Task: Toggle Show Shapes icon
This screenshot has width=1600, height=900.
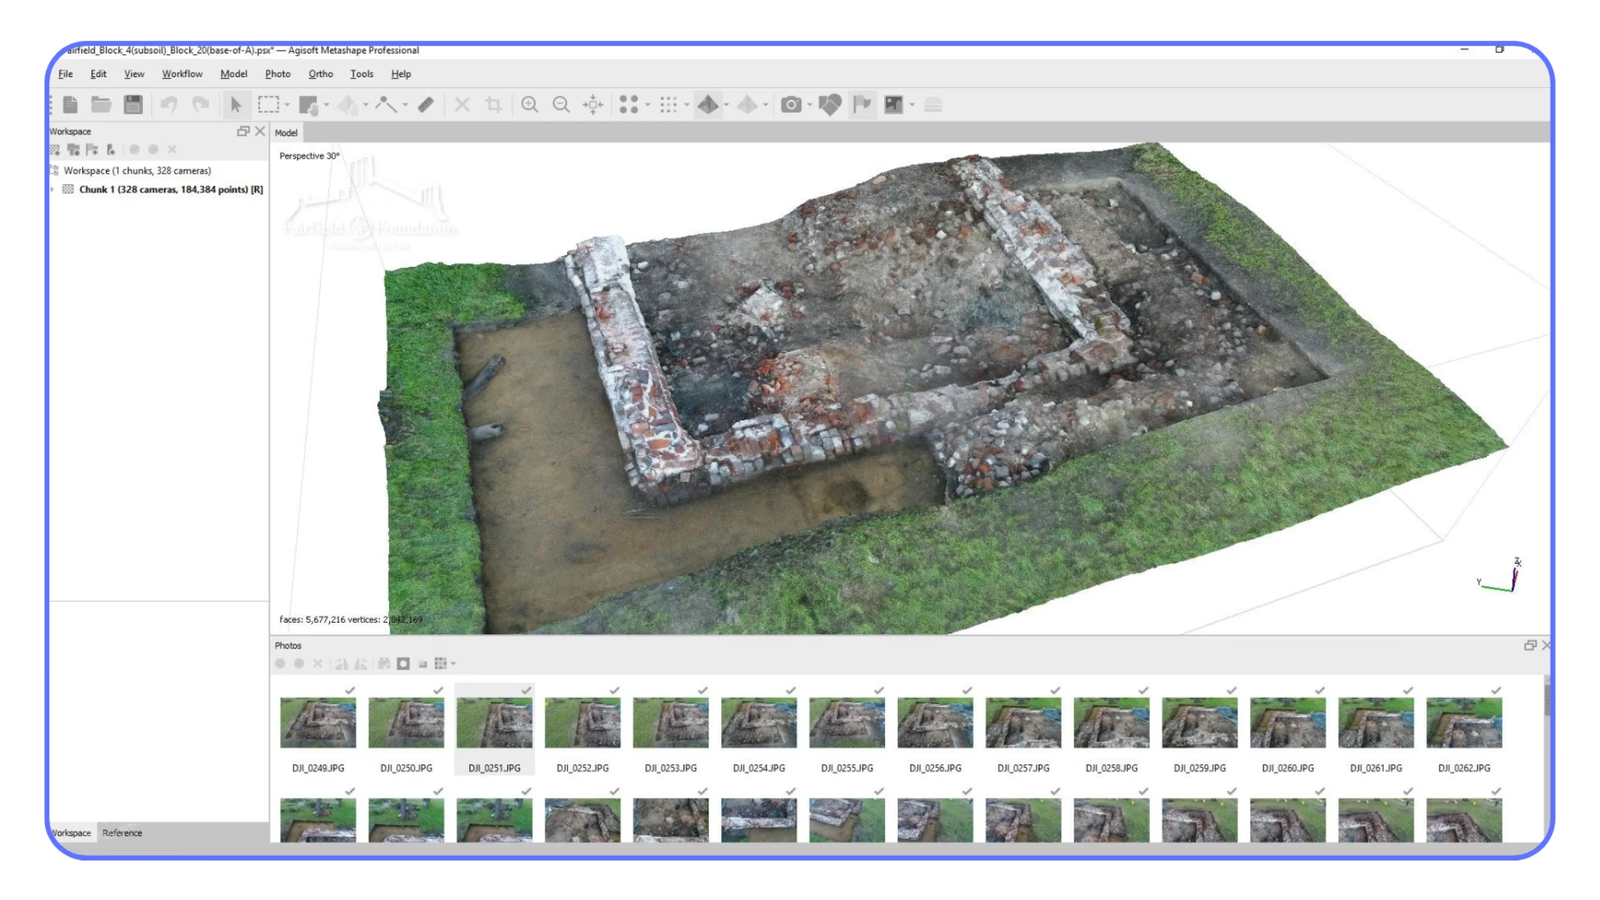Action: [x=830, y=104]
